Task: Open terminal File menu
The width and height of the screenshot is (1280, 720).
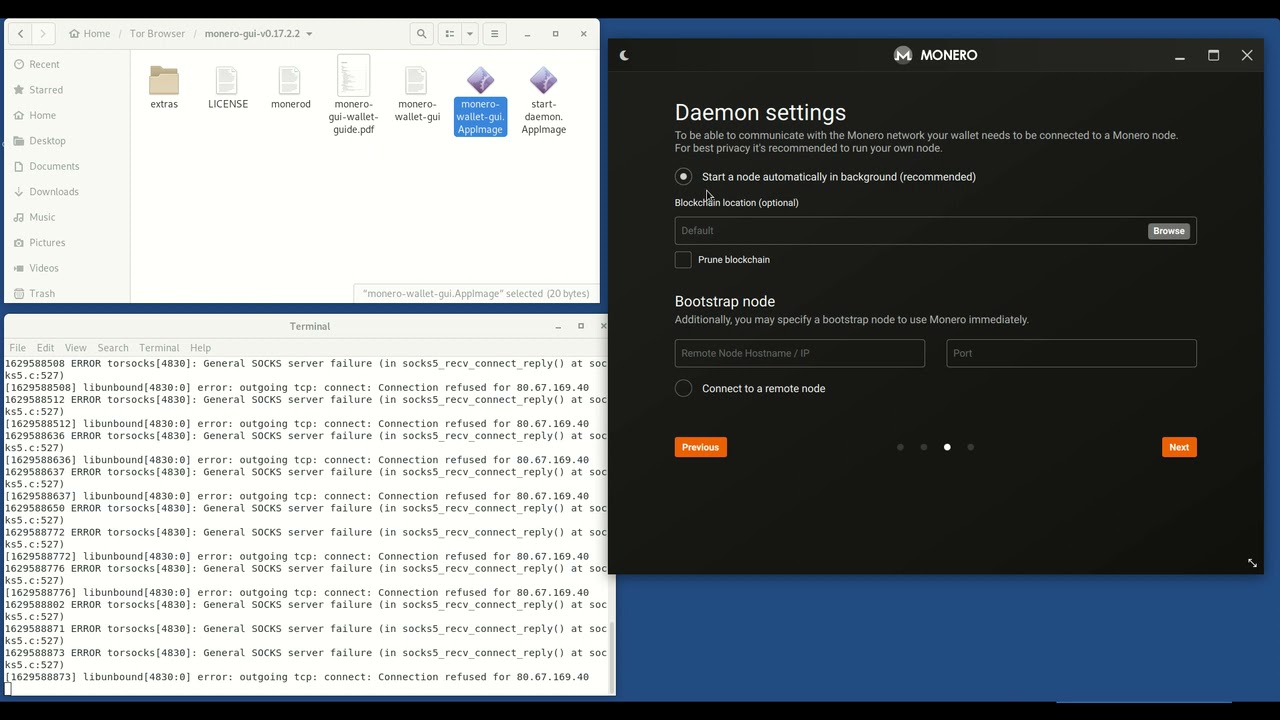Action: point(18,347)
